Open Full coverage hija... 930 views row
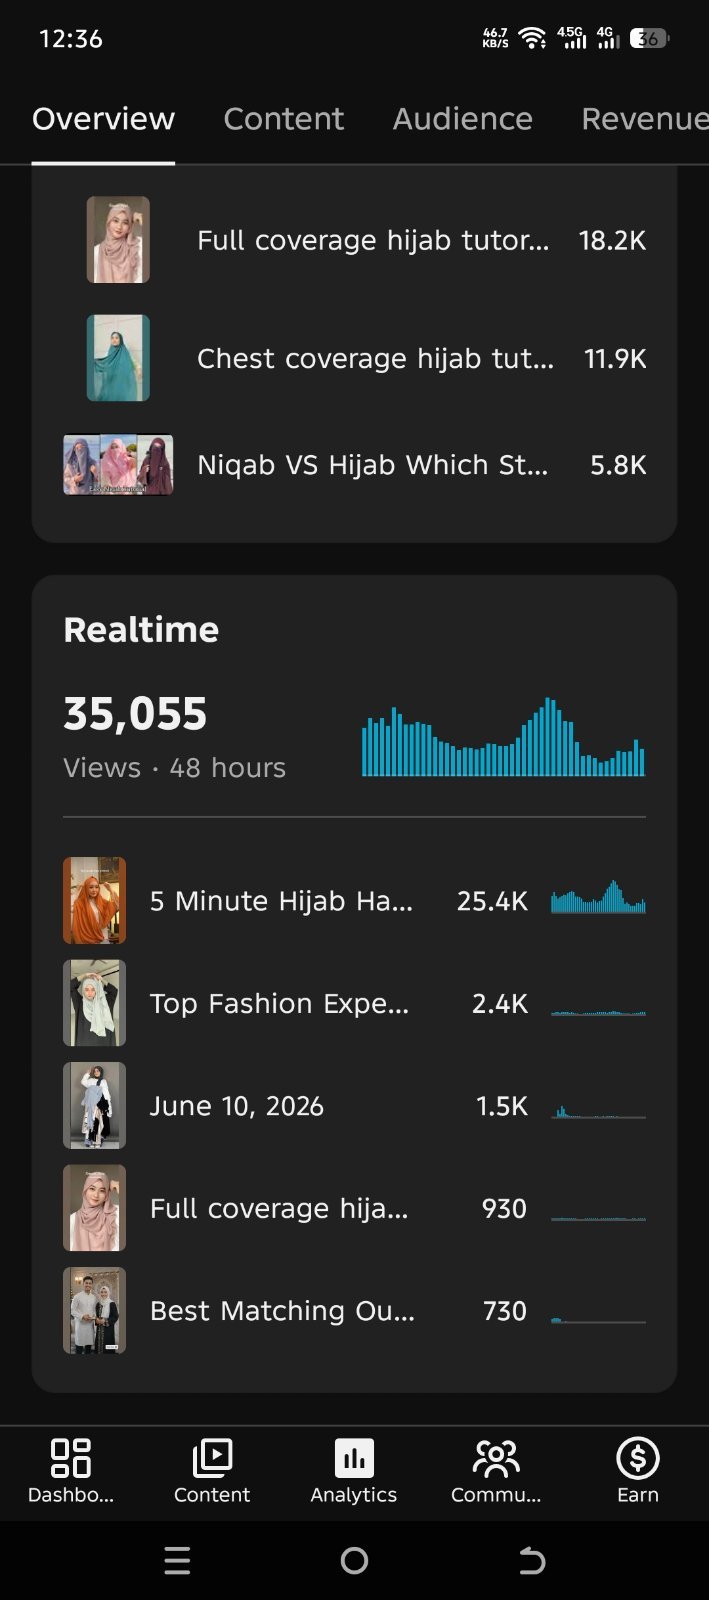This screenshot has width=709, height=1600. click(x=355, y=1208)
